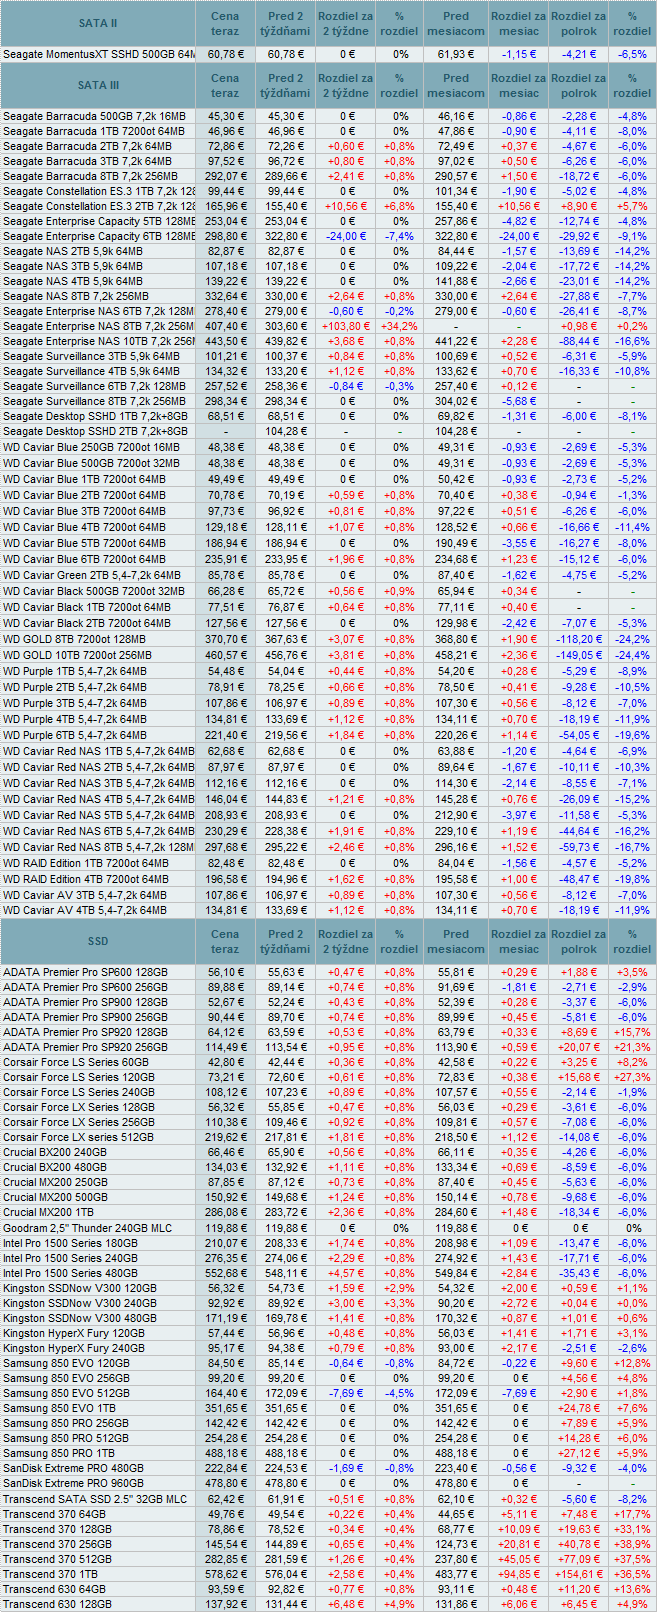
Task: Select the Seagate MomentusXT SSHD 500GB row name
Action: pos(99,54)
